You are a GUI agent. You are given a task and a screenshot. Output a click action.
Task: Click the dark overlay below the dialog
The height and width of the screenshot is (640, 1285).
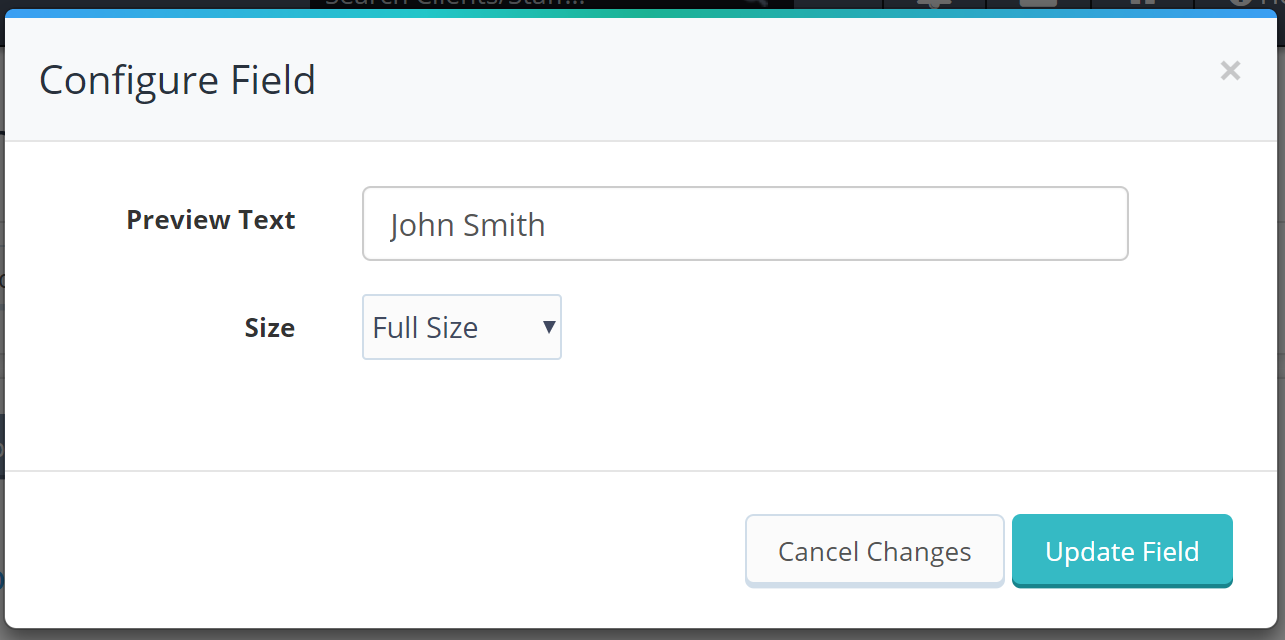[642, 634]
